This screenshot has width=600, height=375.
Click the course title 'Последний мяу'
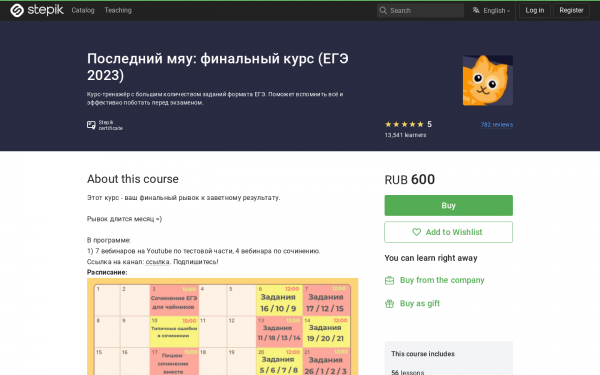pos(217,67)
